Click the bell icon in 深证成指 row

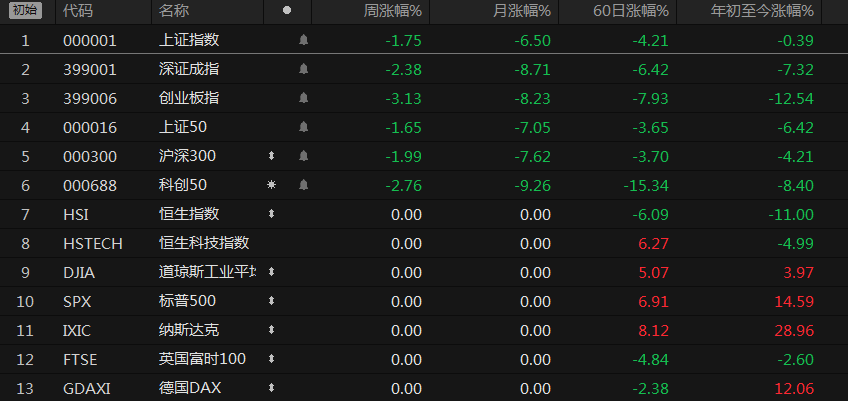(303, 70)
